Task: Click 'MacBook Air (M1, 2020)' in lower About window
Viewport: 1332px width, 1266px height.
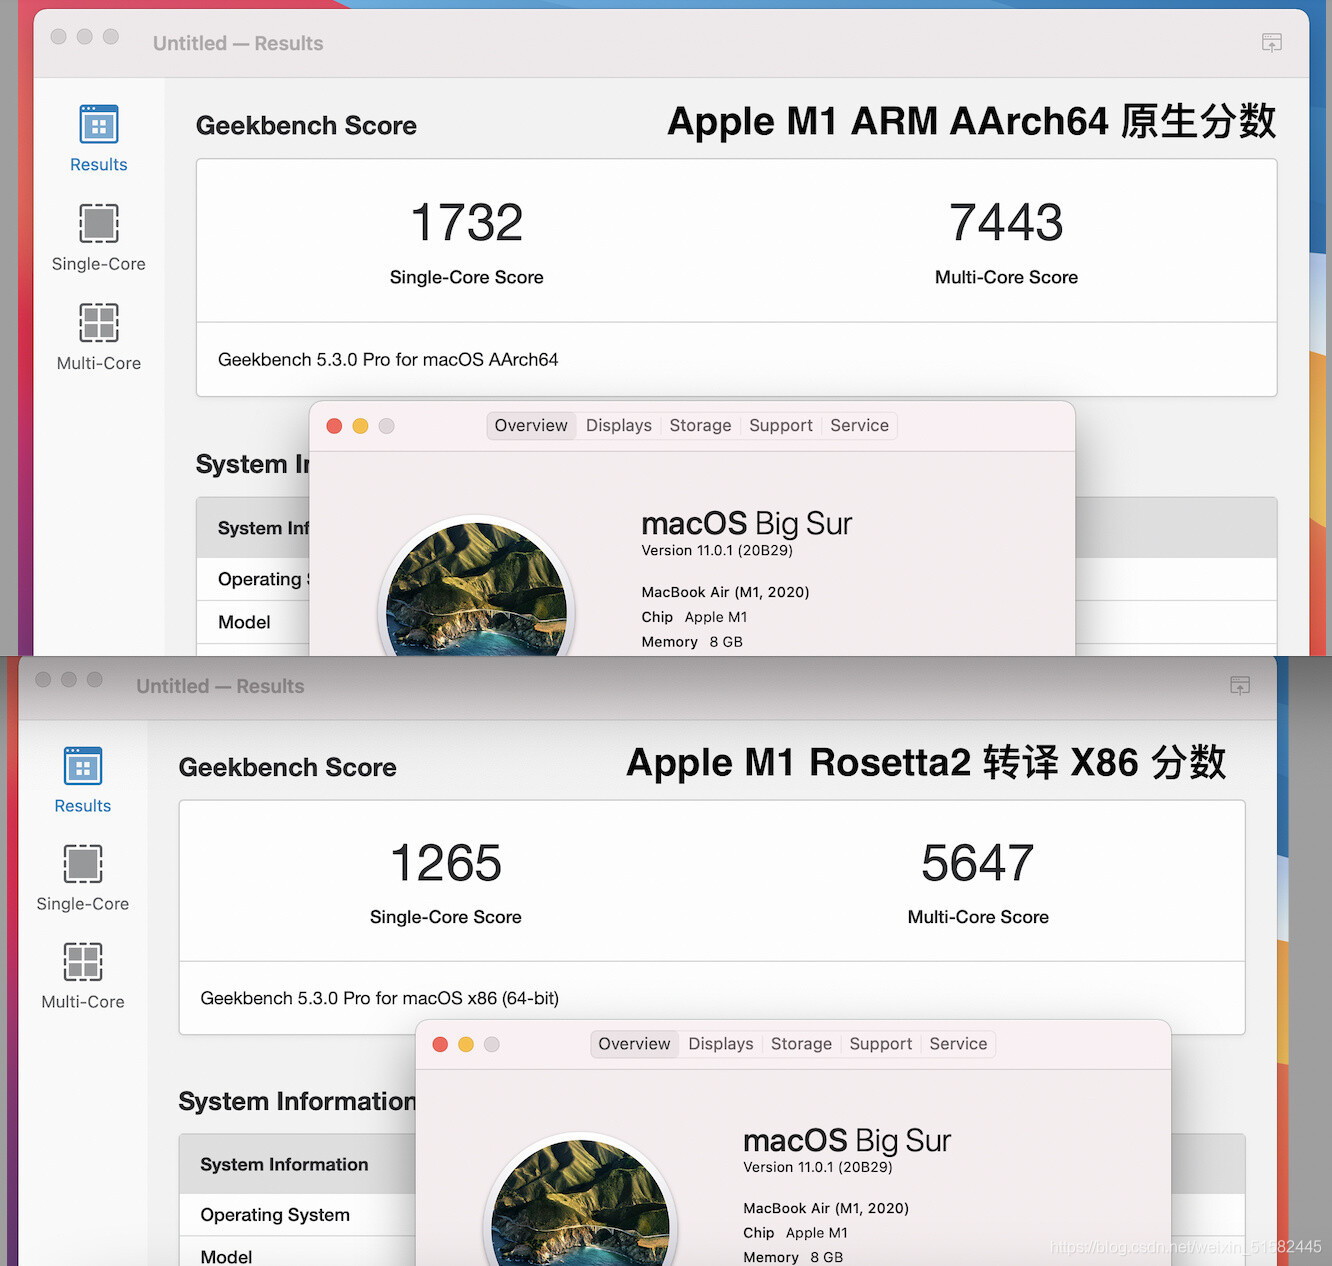Action: point(826,1208)
